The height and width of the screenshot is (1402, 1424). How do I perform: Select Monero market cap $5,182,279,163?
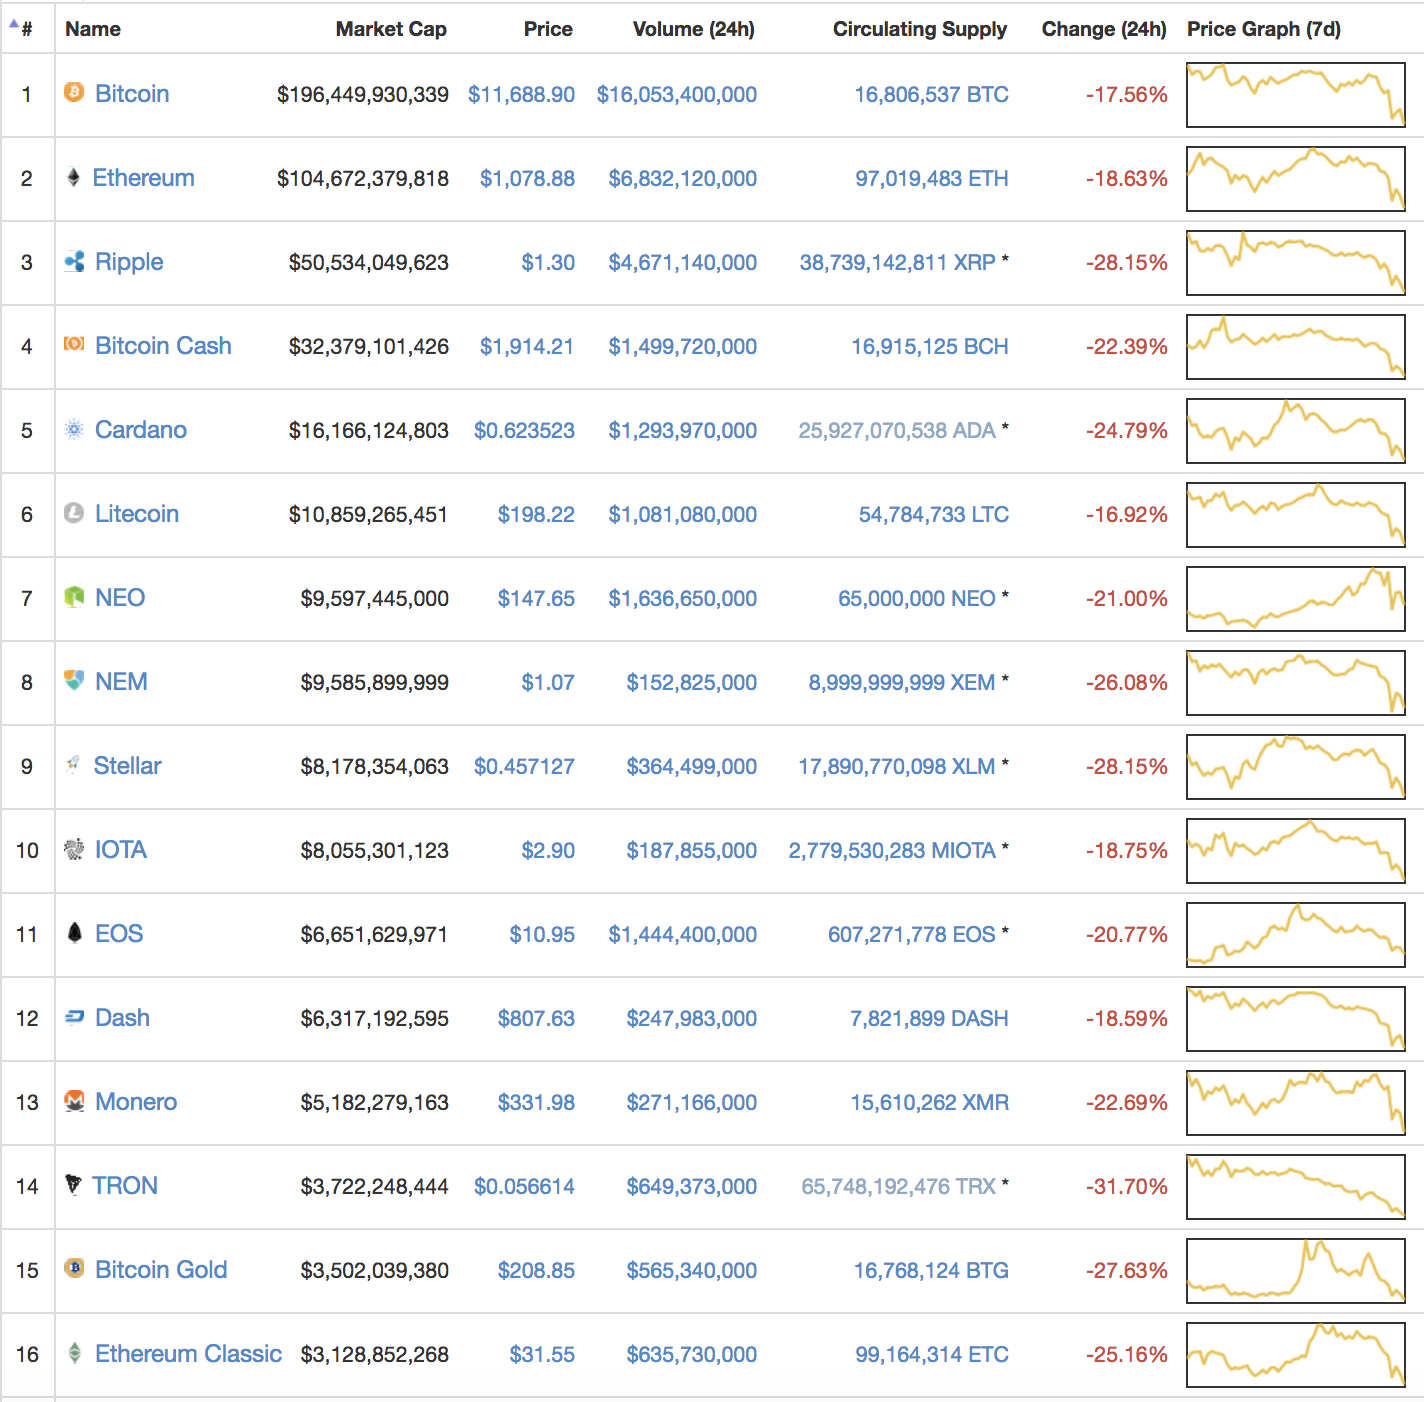pyautogui.click(x=375, y=1102)
